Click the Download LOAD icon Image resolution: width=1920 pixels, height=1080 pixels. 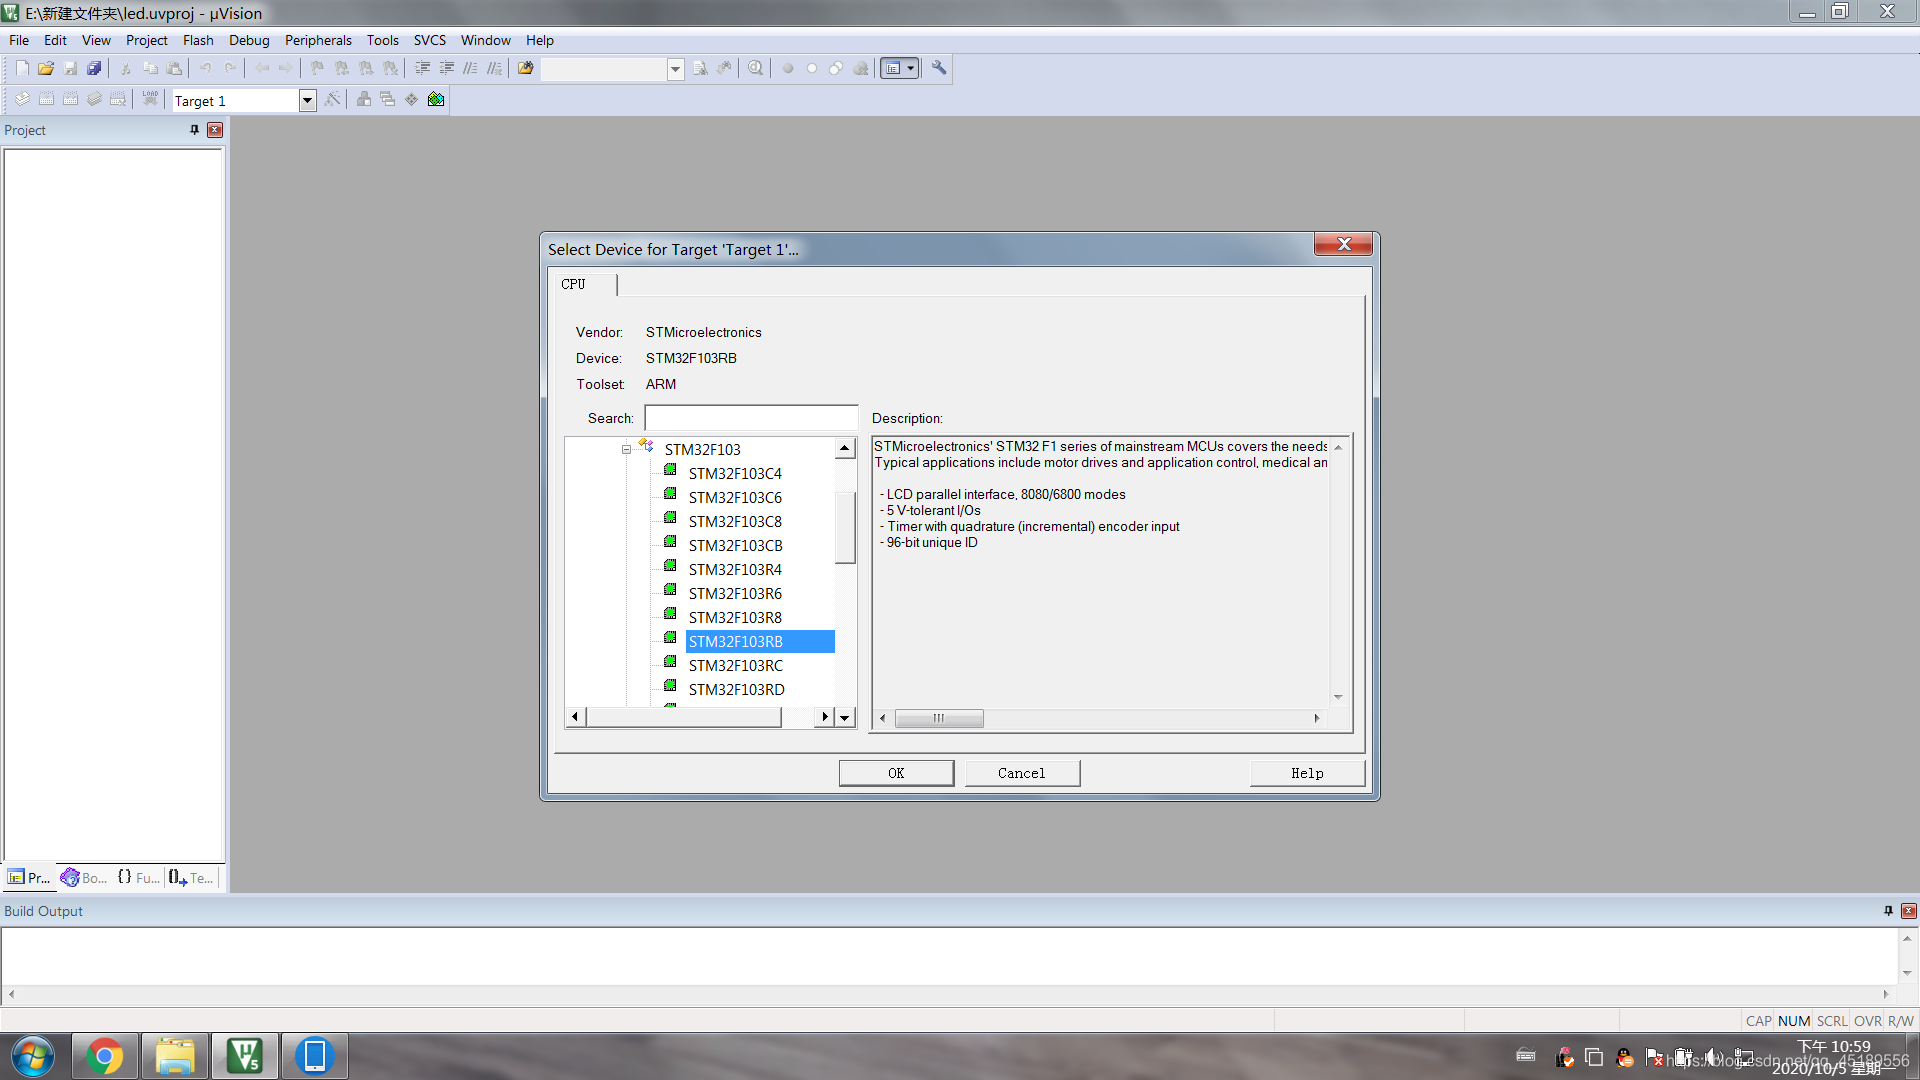click(150, 100)
